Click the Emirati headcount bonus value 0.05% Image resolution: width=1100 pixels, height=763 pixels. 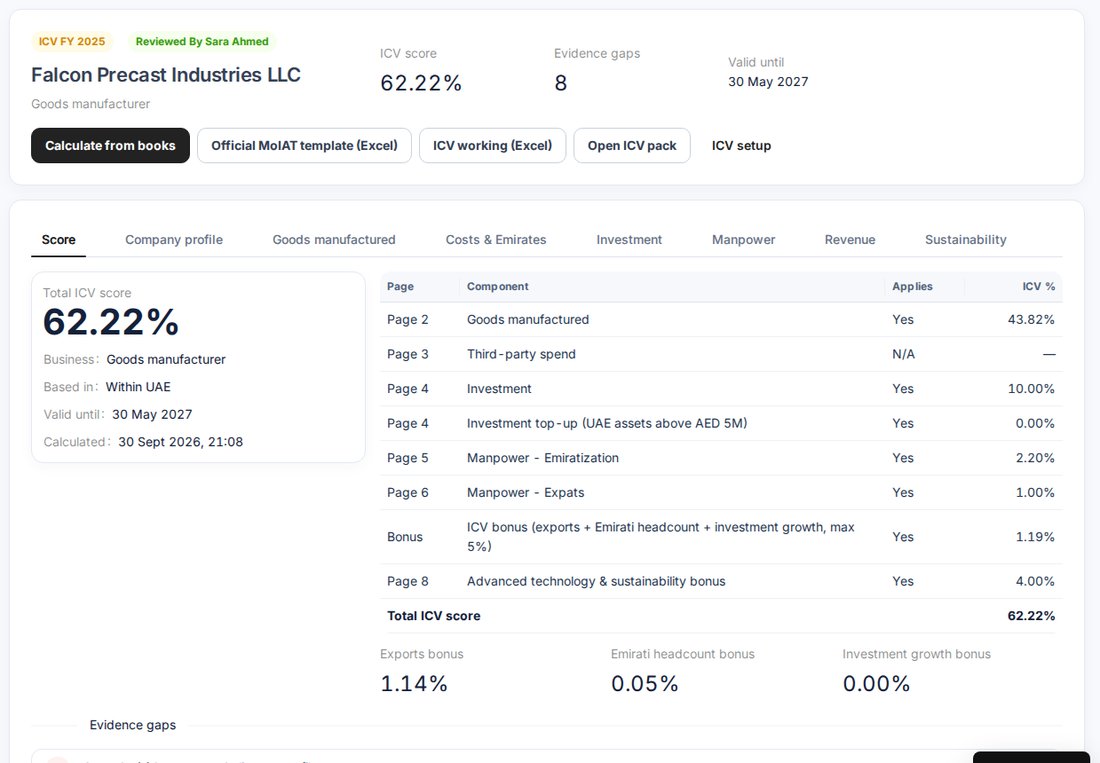click(645, 684)
